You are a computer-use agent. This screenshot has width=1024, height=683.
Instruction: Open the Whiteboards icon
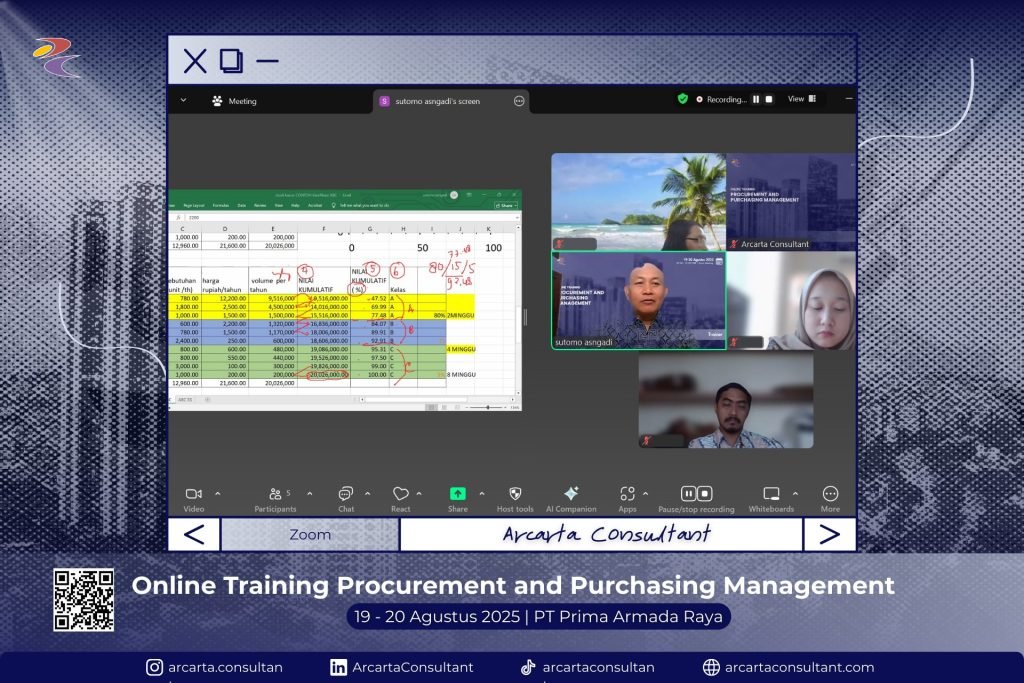click(771, 494)
